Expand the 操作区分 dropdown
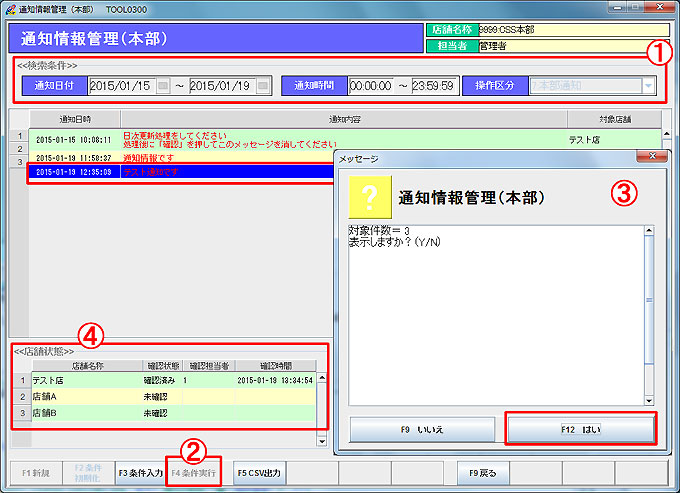This screenshot has height=493, width=680. tap(650, 86)
